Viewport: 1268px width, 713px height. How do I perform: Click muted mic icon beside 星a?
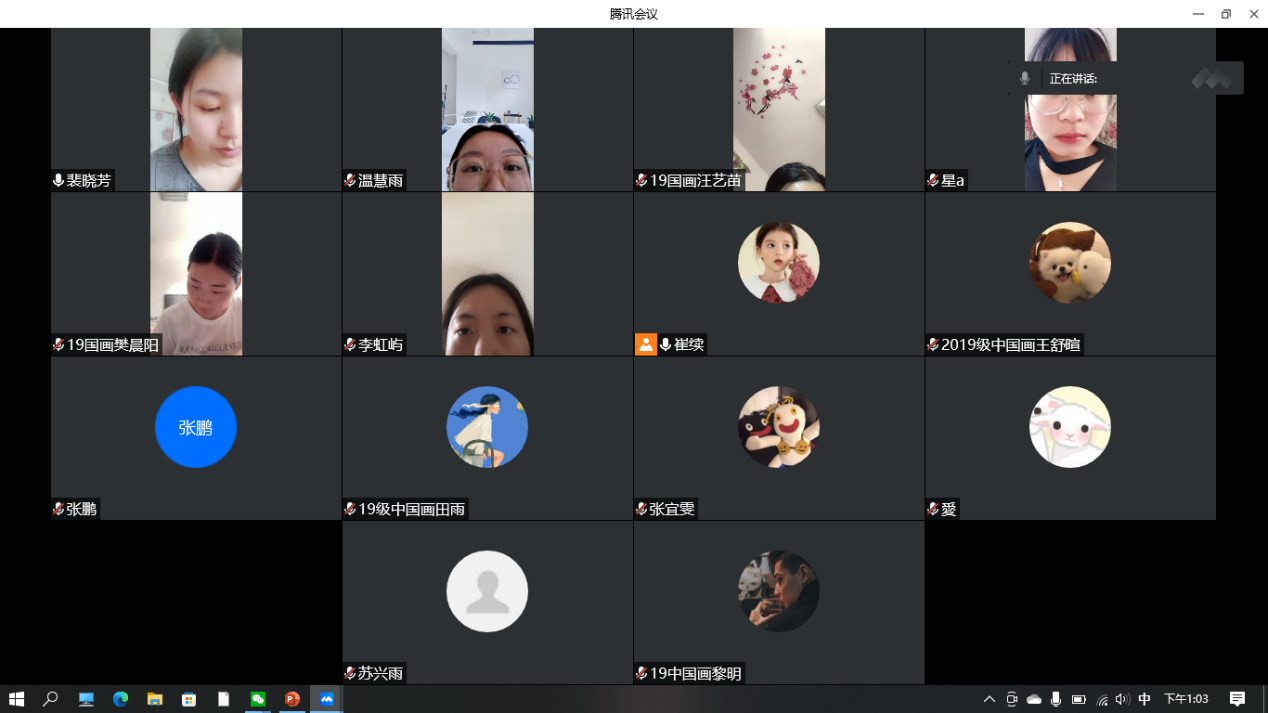coord(933,180)
